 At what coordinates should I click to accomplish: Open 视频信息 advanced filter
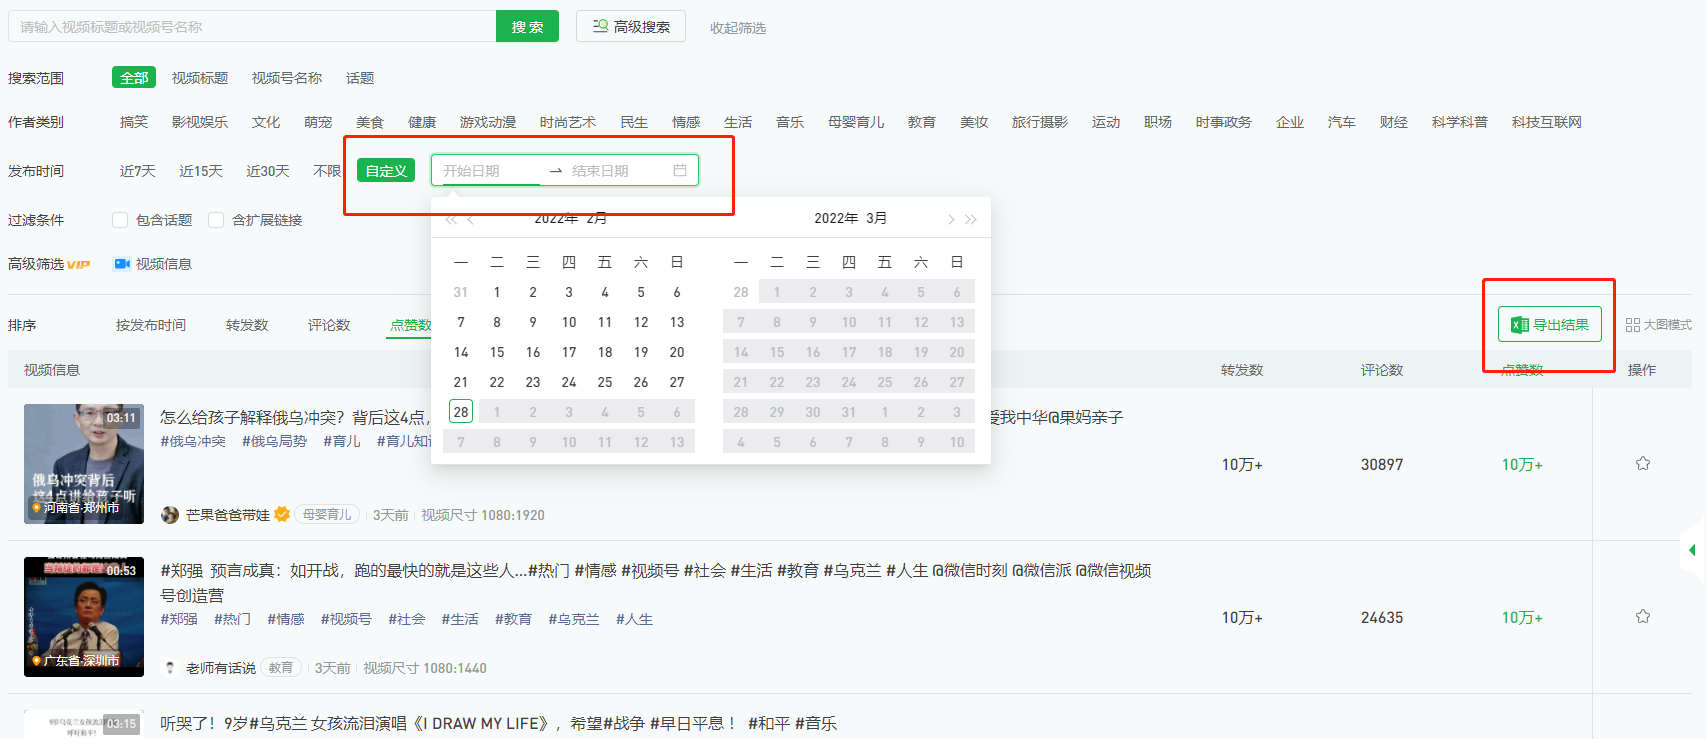[x=164, y=264]
